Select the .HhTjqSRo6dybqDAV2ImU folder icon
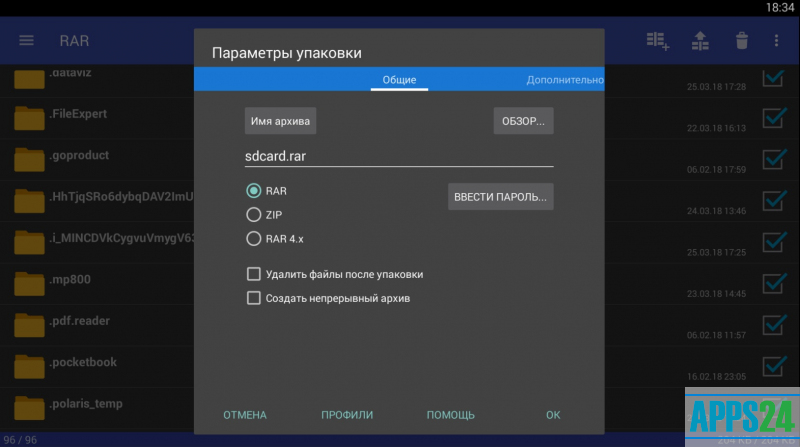Image resolution: width=800 pixels, height=447 pixels. click(29, 201)
